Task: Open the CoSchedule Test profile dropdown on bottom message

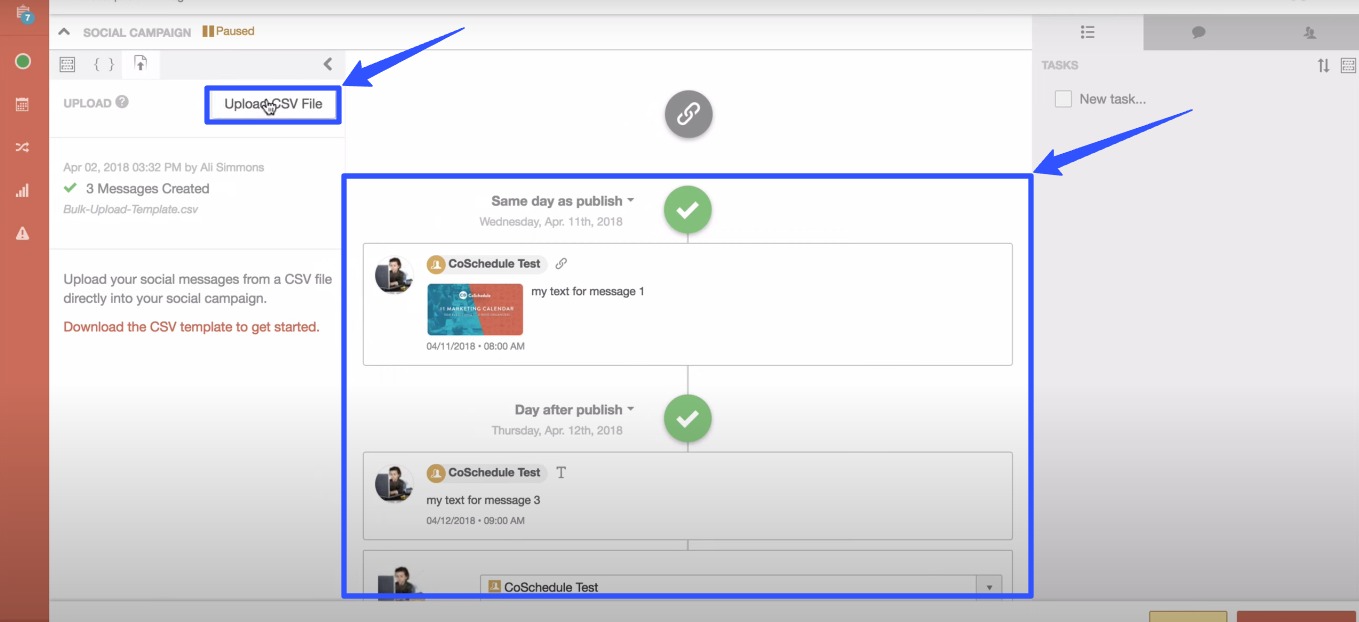Action: [986, 587]
